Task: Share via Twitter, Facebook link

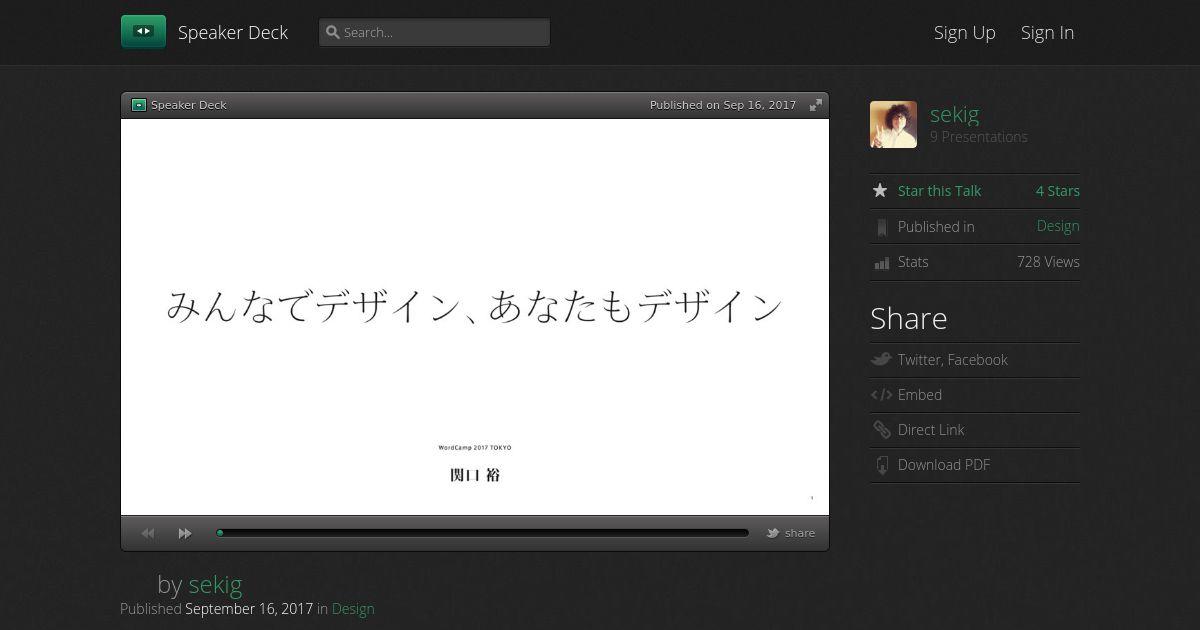Action: click(952, 360)
